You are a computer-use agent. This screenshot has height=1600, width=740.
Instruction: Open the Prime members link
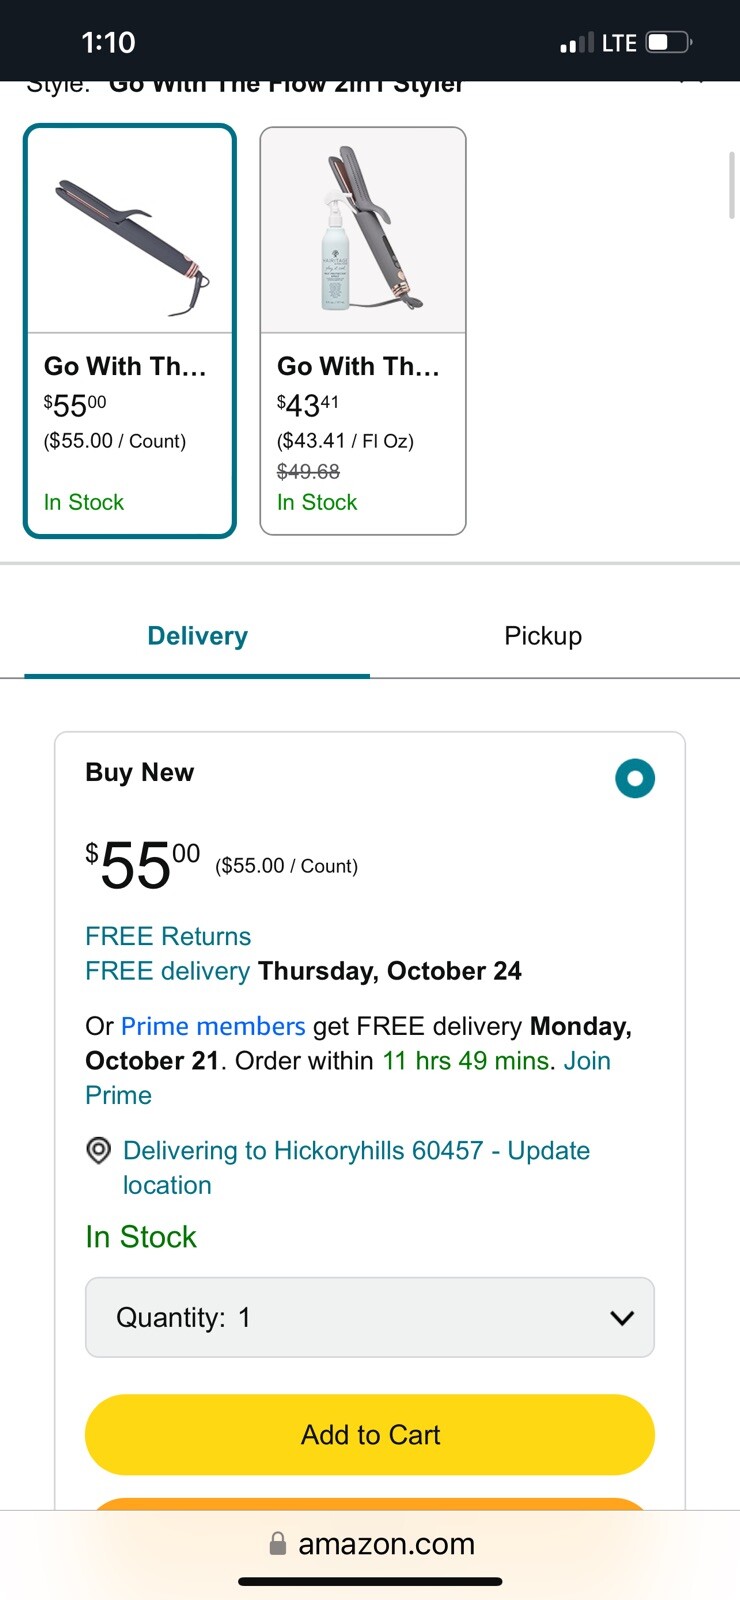(x=213, y=1026)
